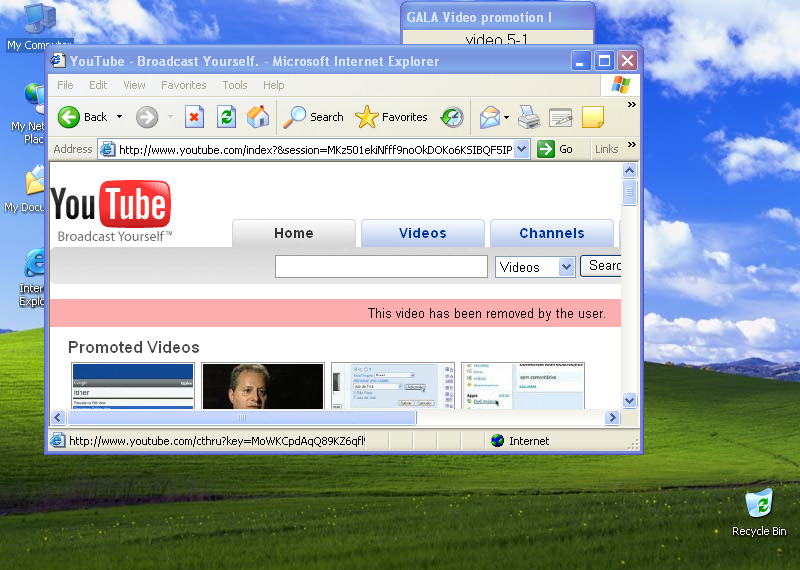The image size is (800, 570).
Task: Click the Print icon
Action: point(529,117)
